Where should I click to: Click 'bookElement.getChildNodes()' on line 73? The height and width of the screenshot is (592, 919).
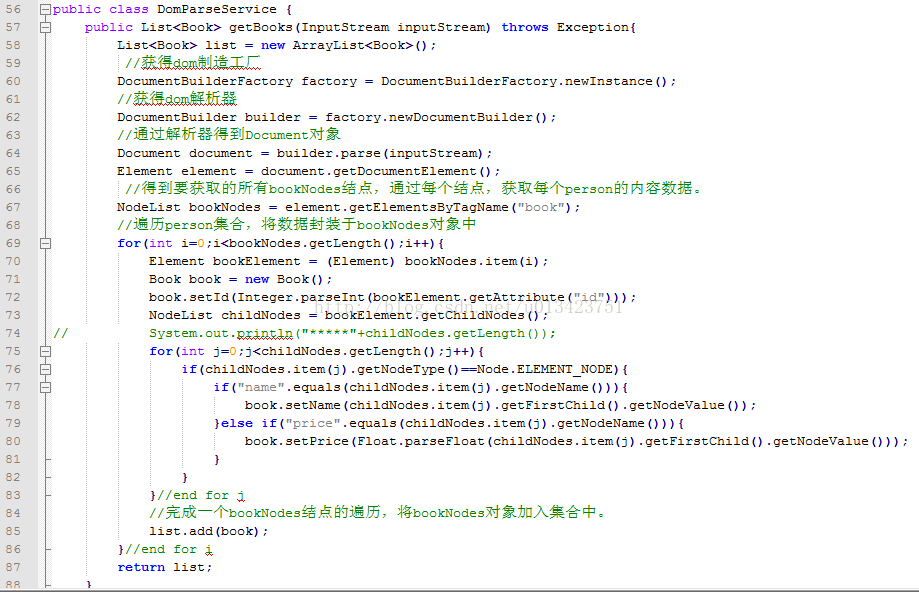(433, 315)
